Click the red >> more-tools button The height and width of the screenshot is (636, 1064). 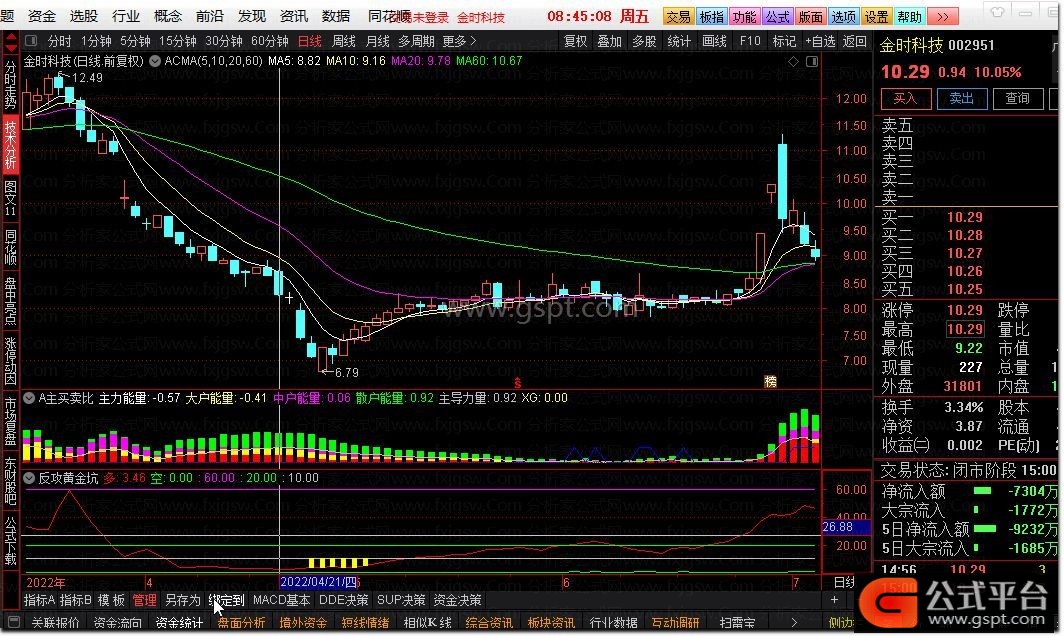point(943,16)
